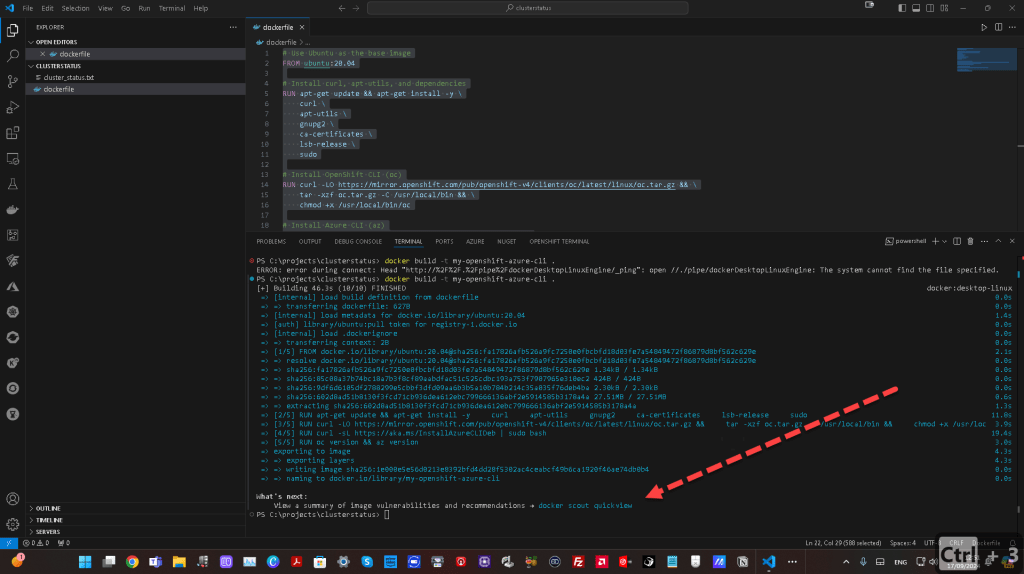Image resolution: width=1024 pixels, height=574 pixels.
Task: Click the oc.tar.gz mirror URL link
Action: [506, 185]
